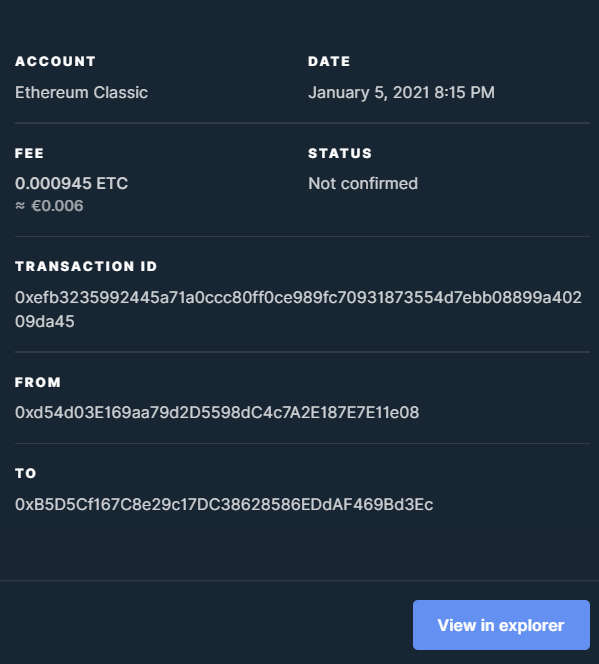Click the ACCOUNT heading label
The height and width of the screenshot is (664, 599).
[x=55, y=61]
